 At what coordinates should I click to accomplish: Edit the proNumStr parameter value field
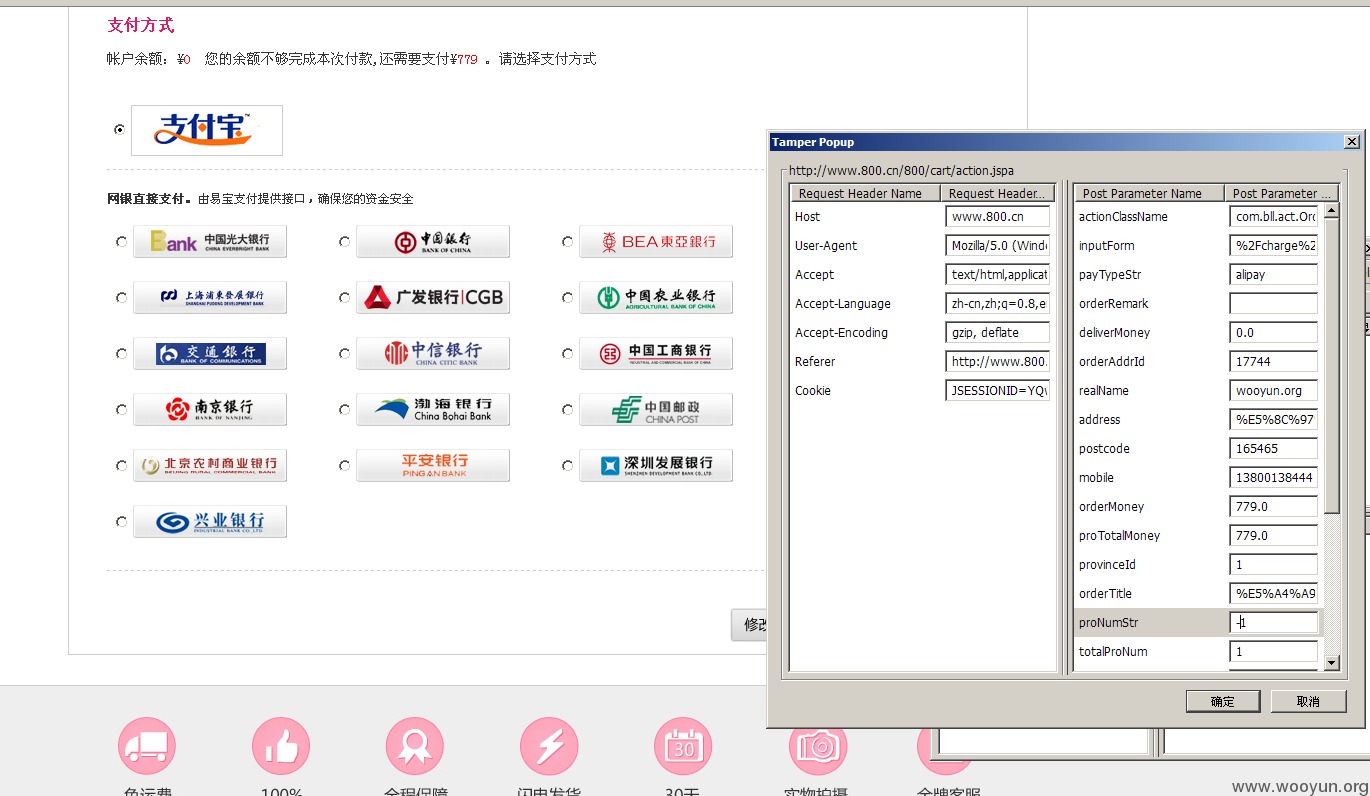coord(1274,622)
